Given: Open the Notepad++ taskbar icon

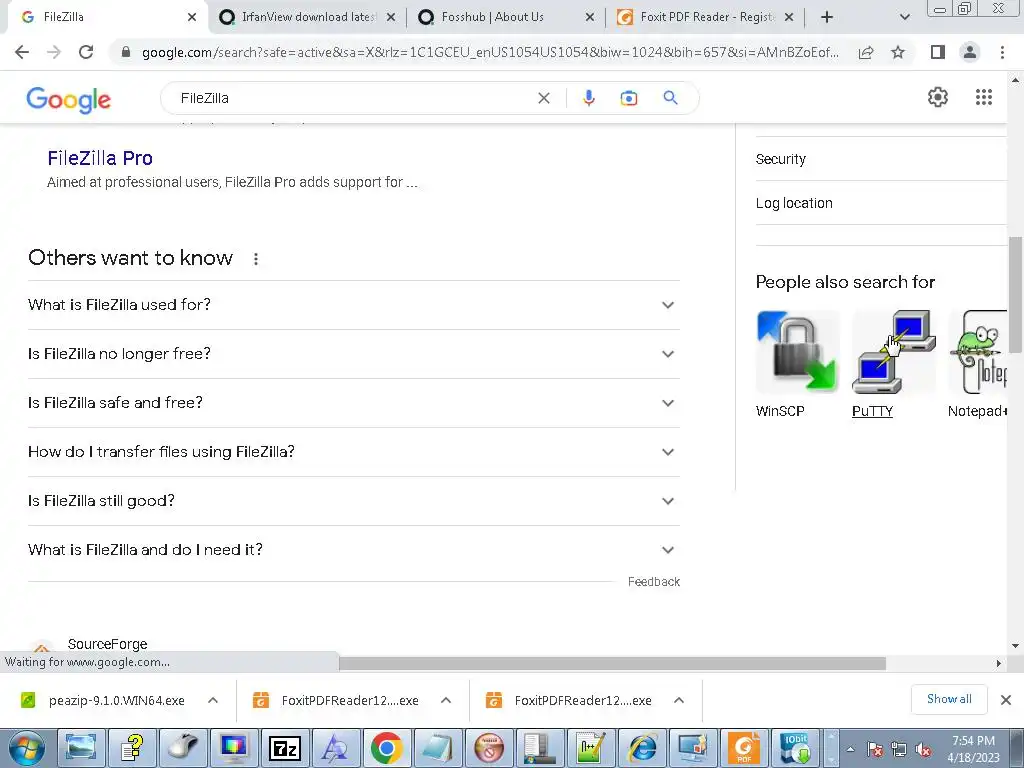Looking at the screenshot, I should click(x=591, y=748).
